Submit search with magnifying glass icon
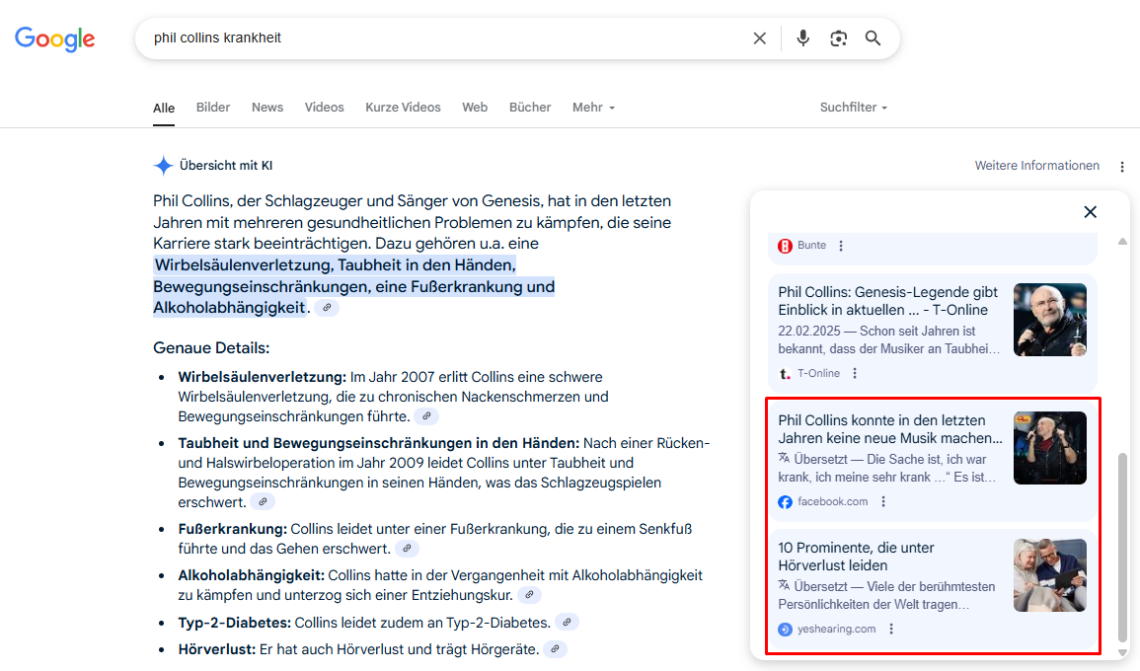Screen dimensions: 1140x671 (872, 38)
